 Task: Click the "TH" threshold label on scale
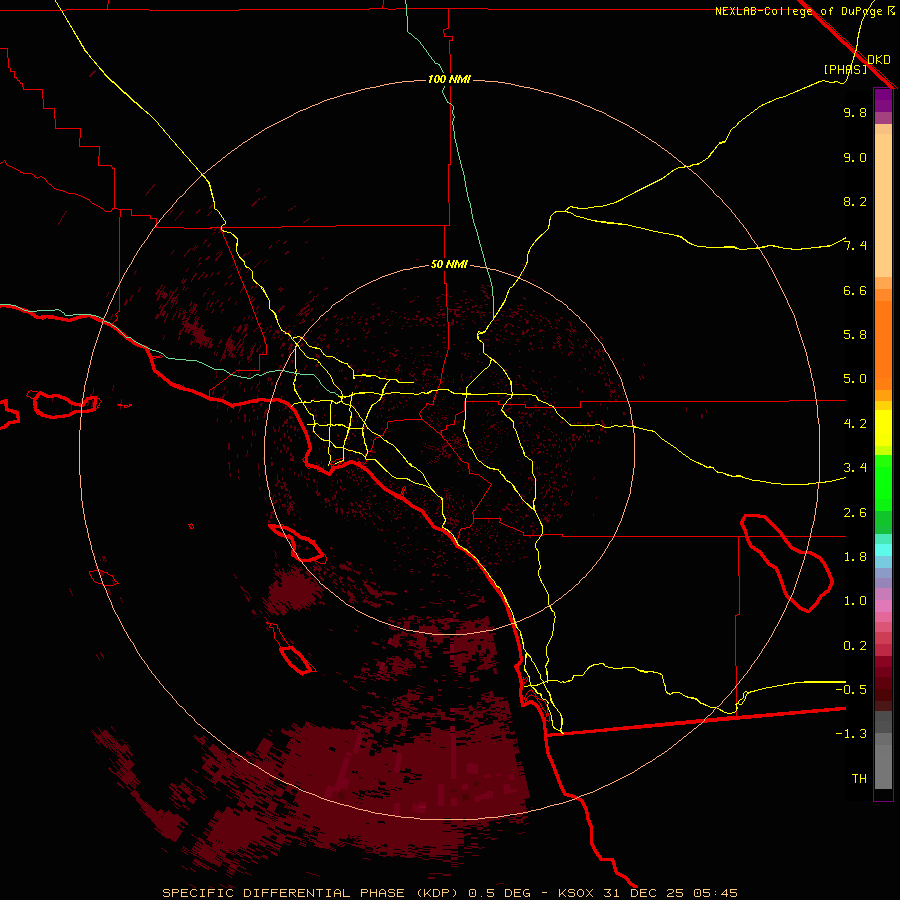(859, 779)
